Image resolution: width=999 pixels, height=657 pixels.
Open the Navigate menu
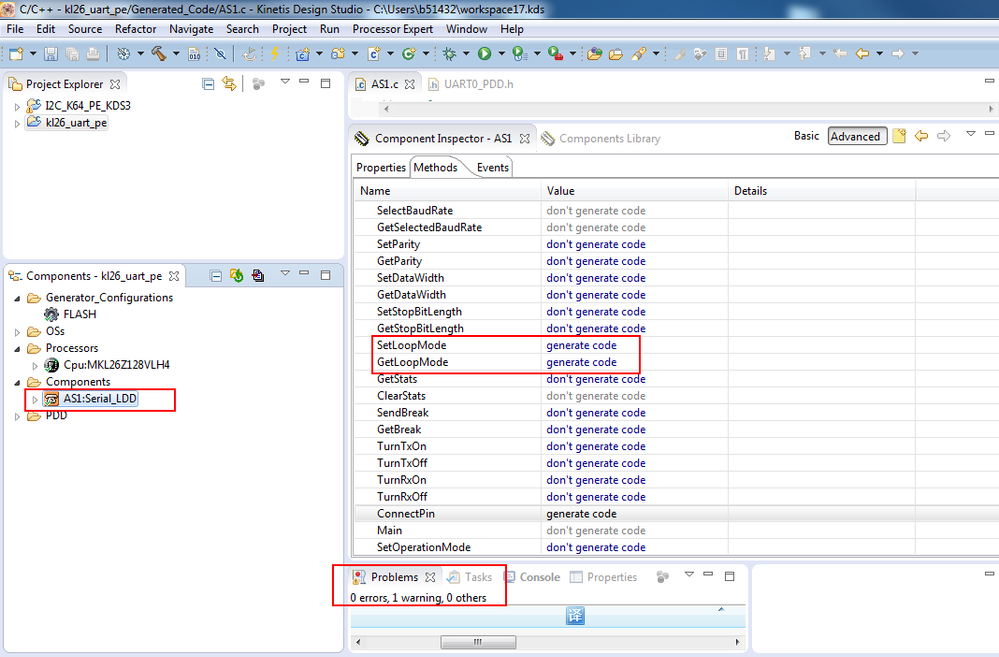tap(191, 29)
